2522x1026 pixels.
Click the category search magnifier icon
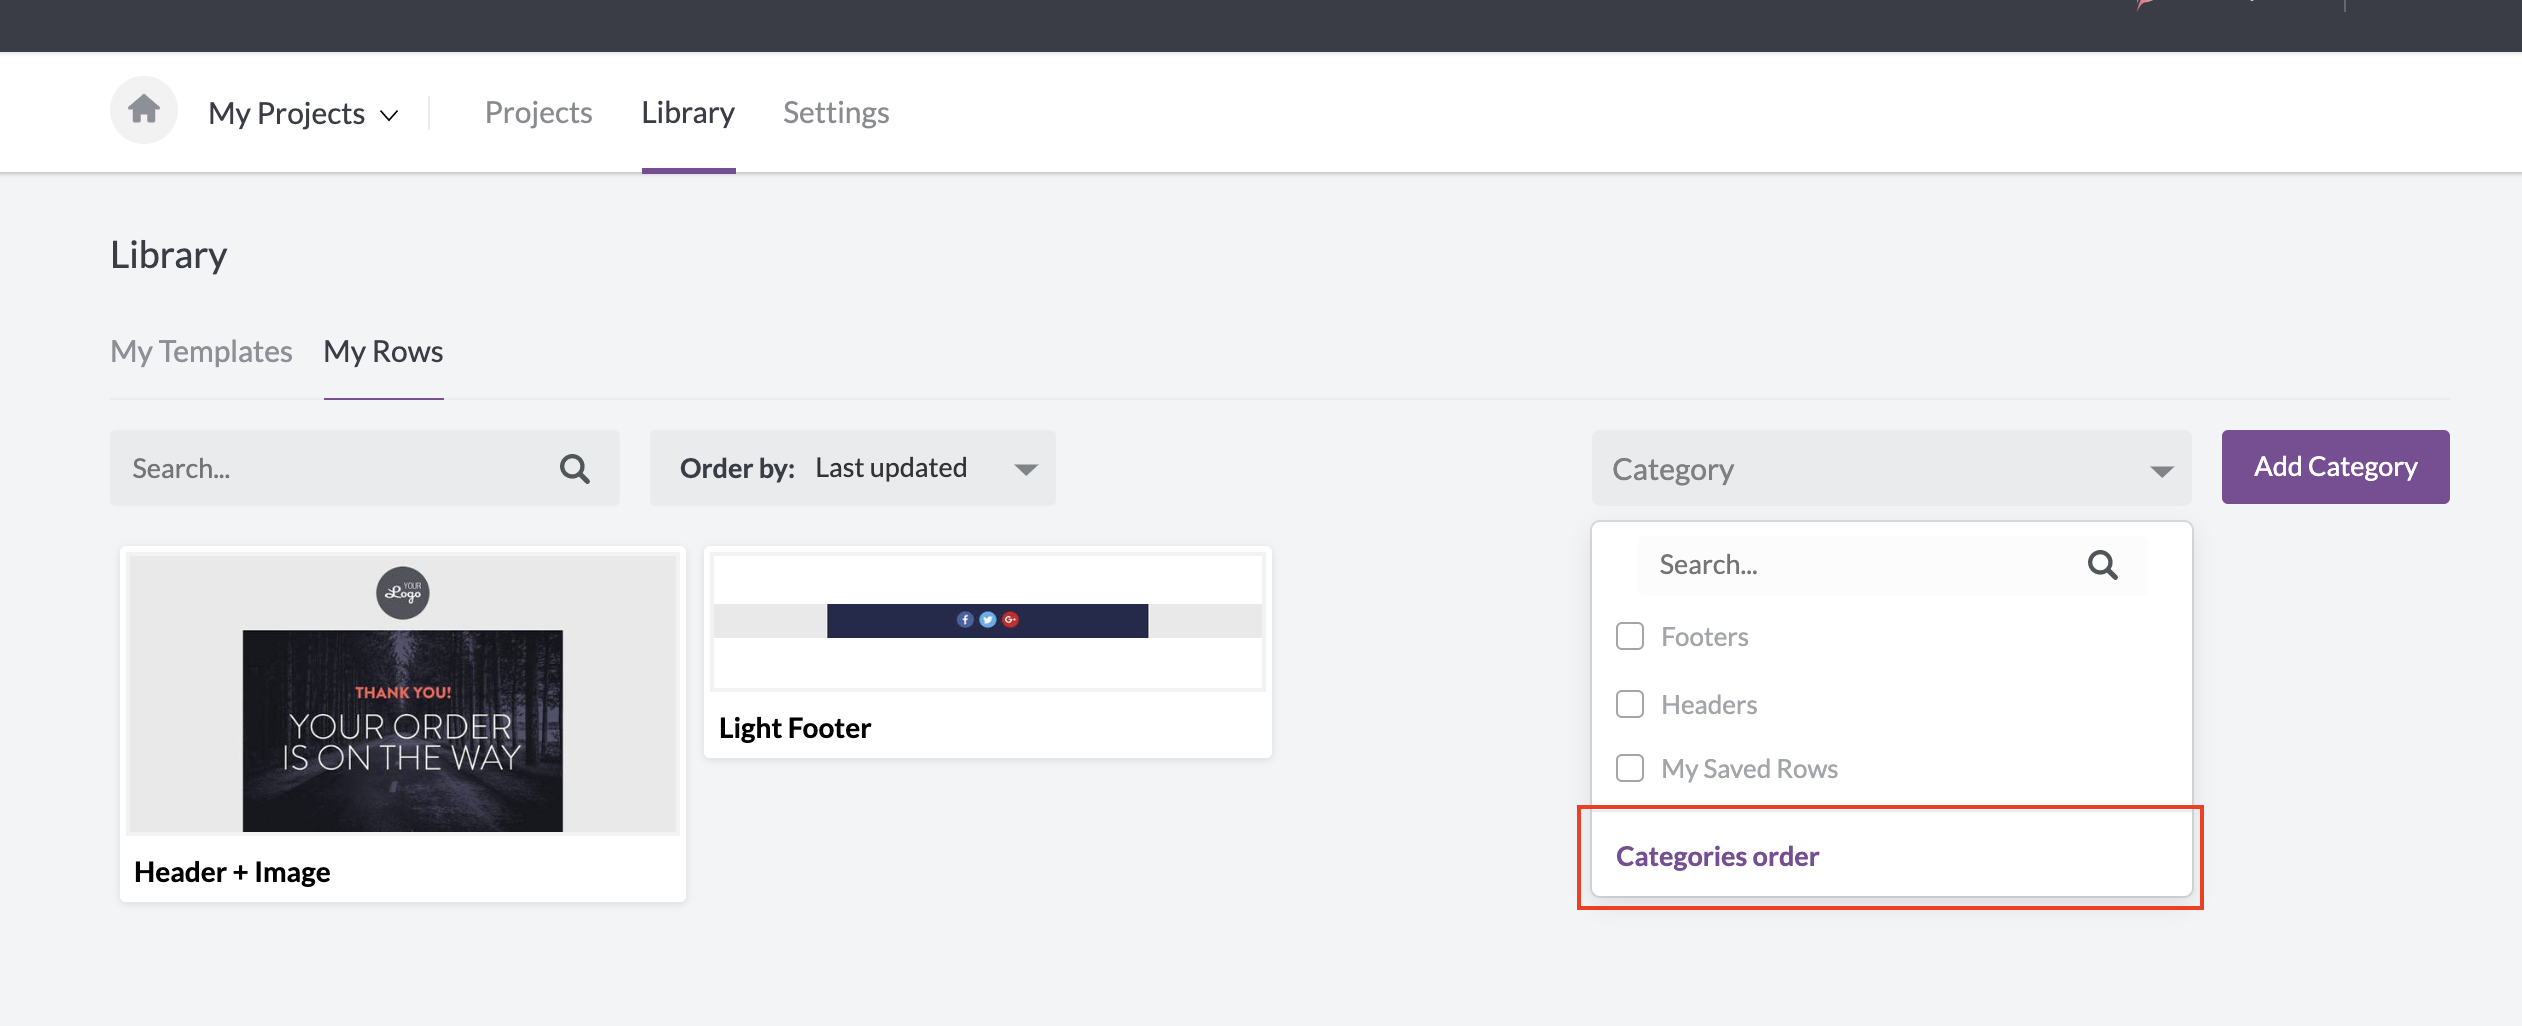(x=2102, y=565)
